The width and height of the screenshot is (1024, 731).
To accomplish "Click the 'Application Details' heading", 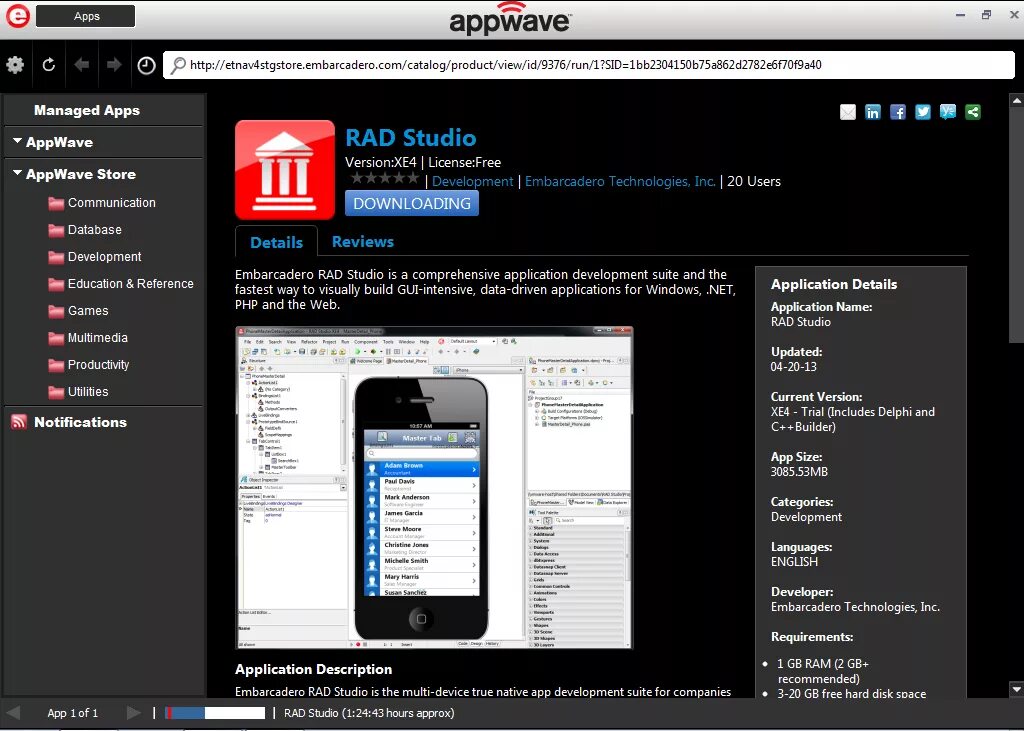I will (x=834, y=284).
